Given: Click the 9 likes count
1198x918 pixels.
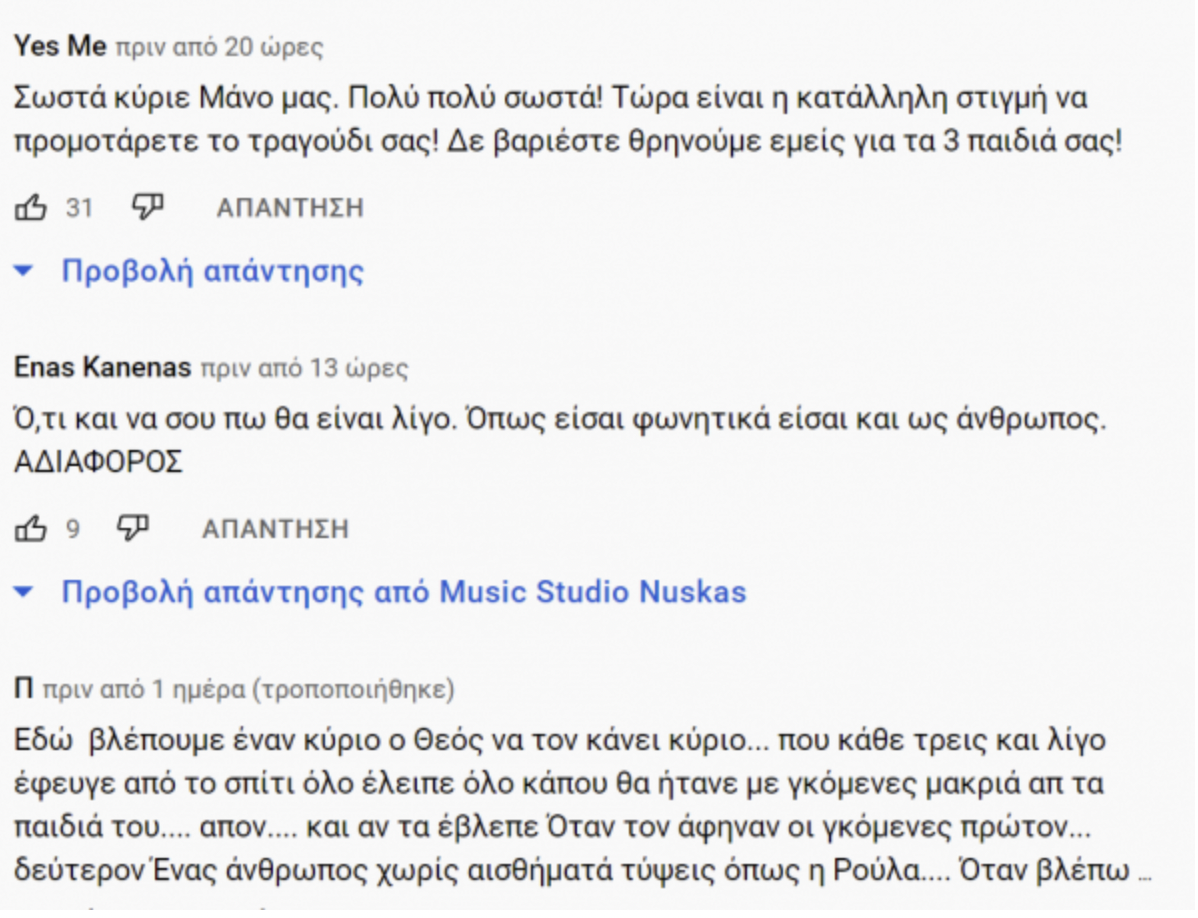Looking at the screenshot, I should click(x=73, y=528).
